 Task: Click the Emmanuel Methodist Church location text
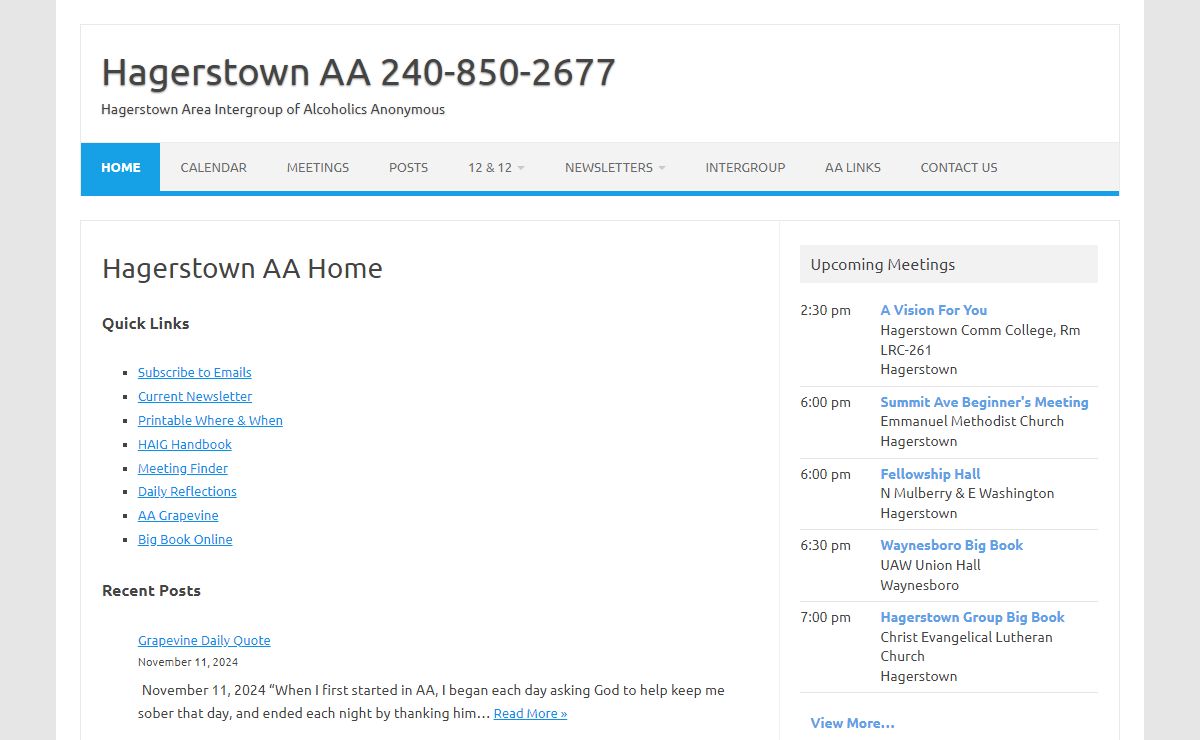pos(972,421)
